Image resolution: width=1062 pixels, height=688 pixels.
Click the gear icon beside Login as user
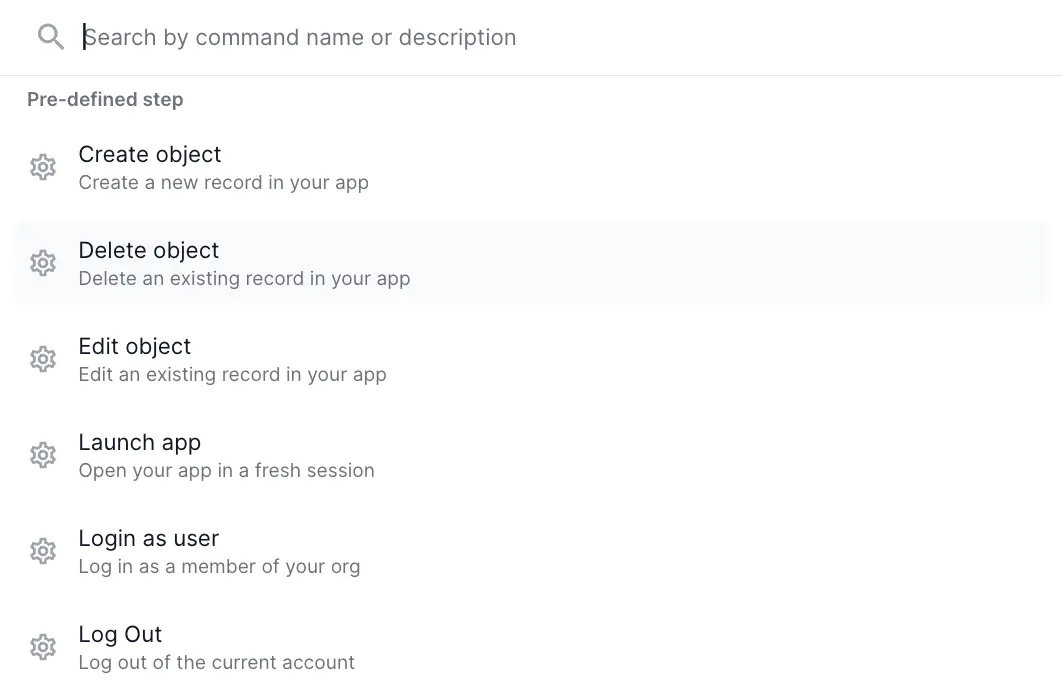[43, 551]
